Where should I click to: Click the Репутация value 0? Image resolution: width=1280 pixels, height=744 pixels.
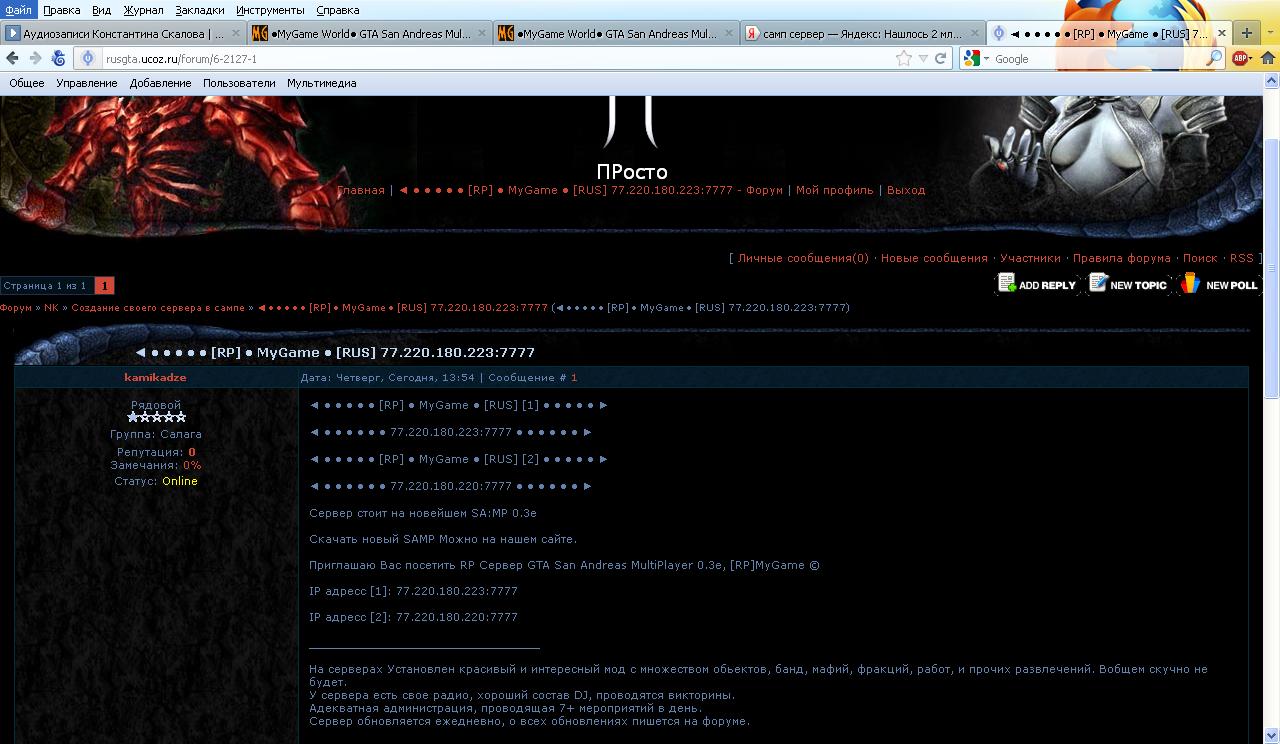pos(192,452)
